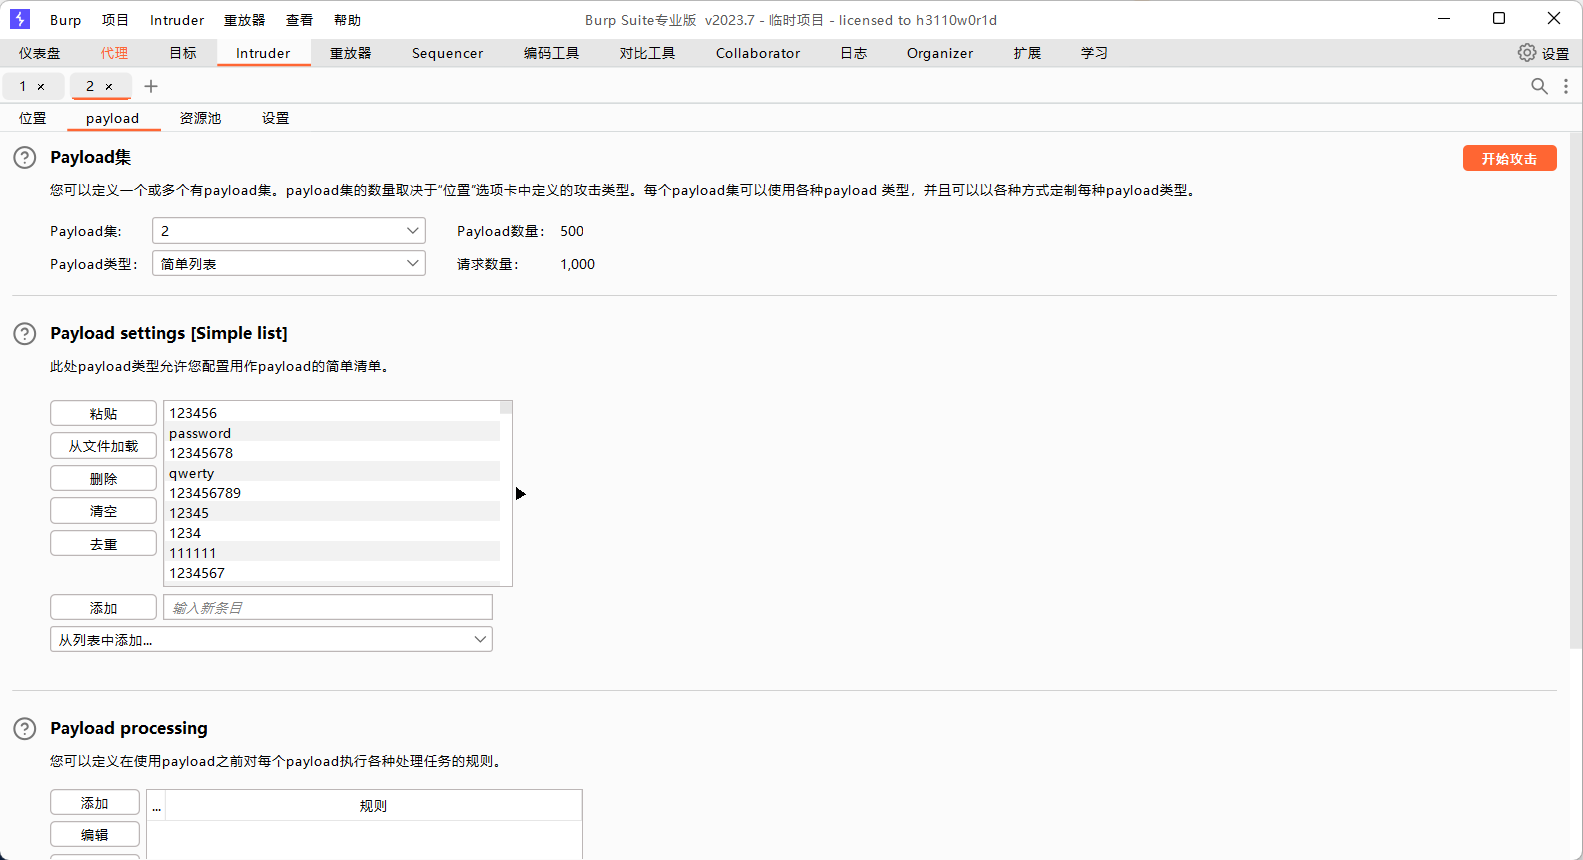Click the 开始攻击 button
1583x860 pixels.
click(1509, 158)
